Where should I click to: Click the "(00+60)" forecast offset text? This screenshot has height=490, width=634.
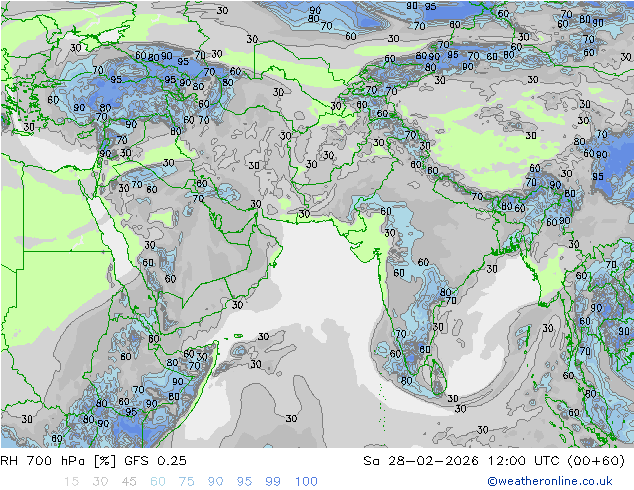pyautogui.click(x=596, y=460)
